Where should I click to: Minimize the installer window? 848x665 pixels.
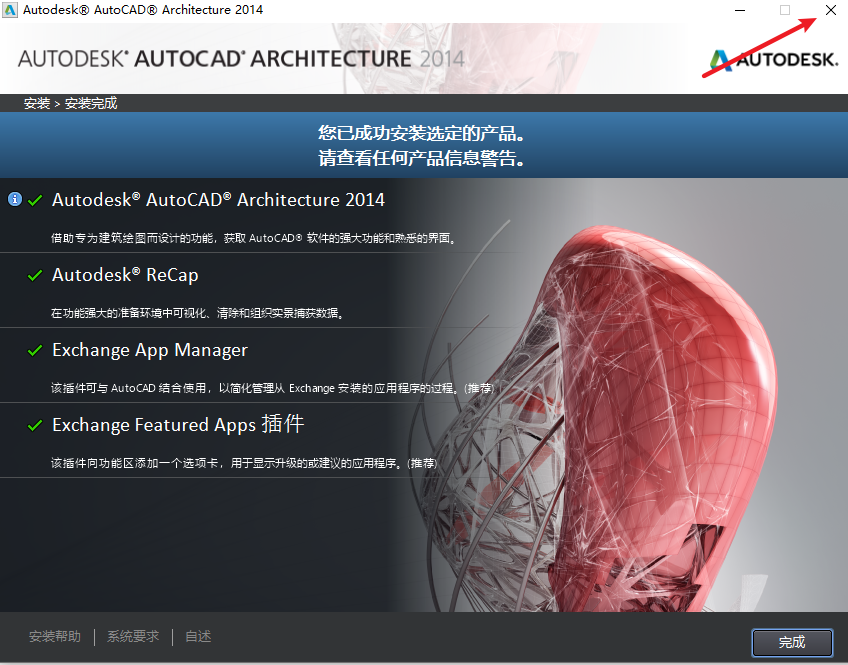tap(739, 10)
